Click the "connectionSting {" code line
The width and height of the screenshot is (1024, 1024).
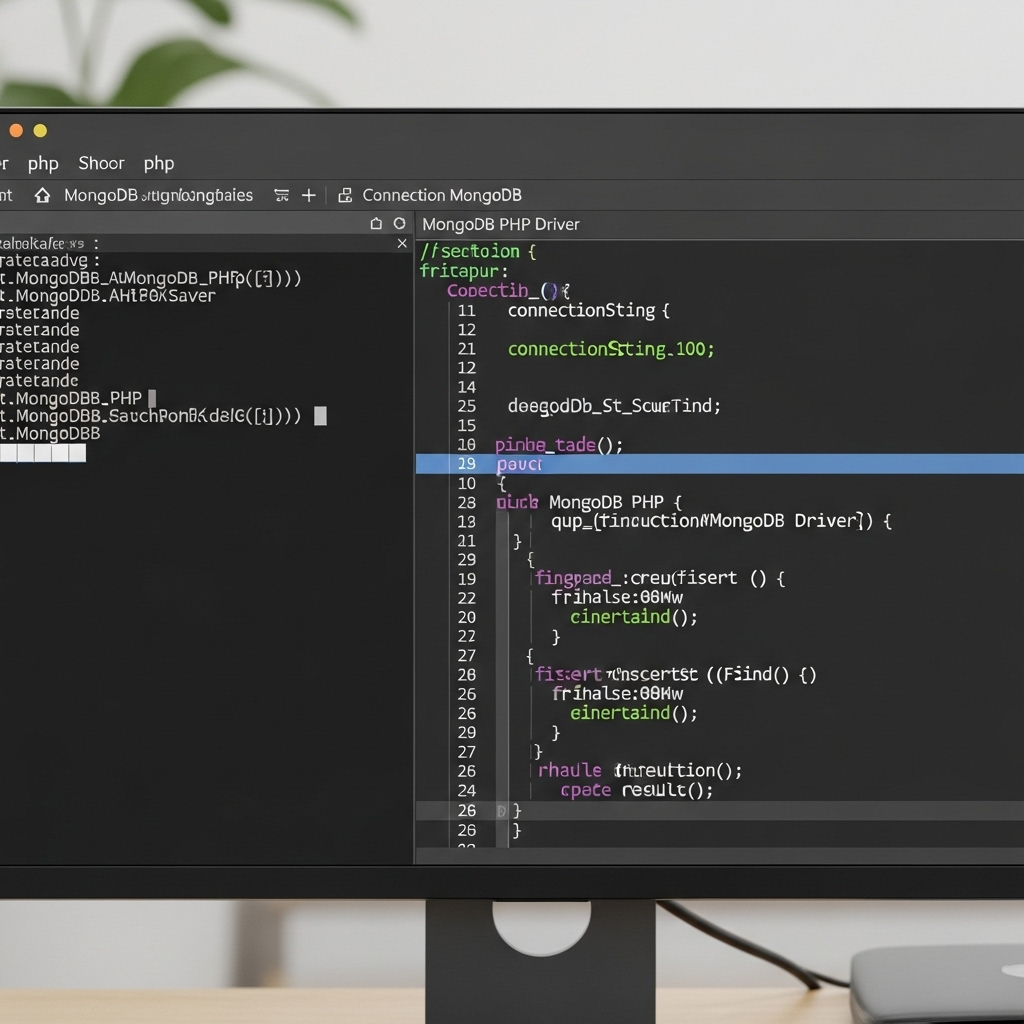click(x=589, y=310)
